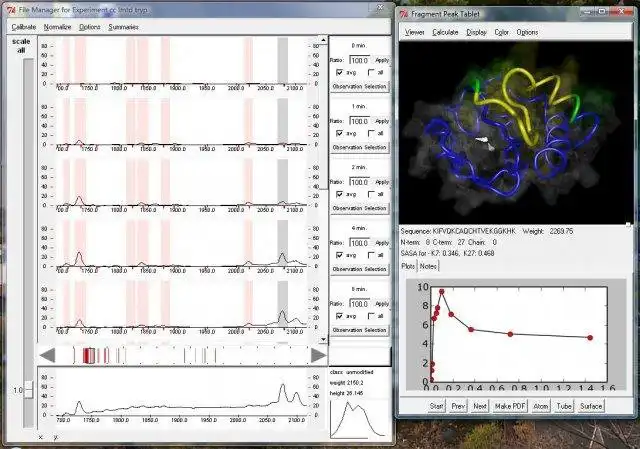
Task: Click the left arrow beside the peak strip
Action: click(x=47, y=355)
